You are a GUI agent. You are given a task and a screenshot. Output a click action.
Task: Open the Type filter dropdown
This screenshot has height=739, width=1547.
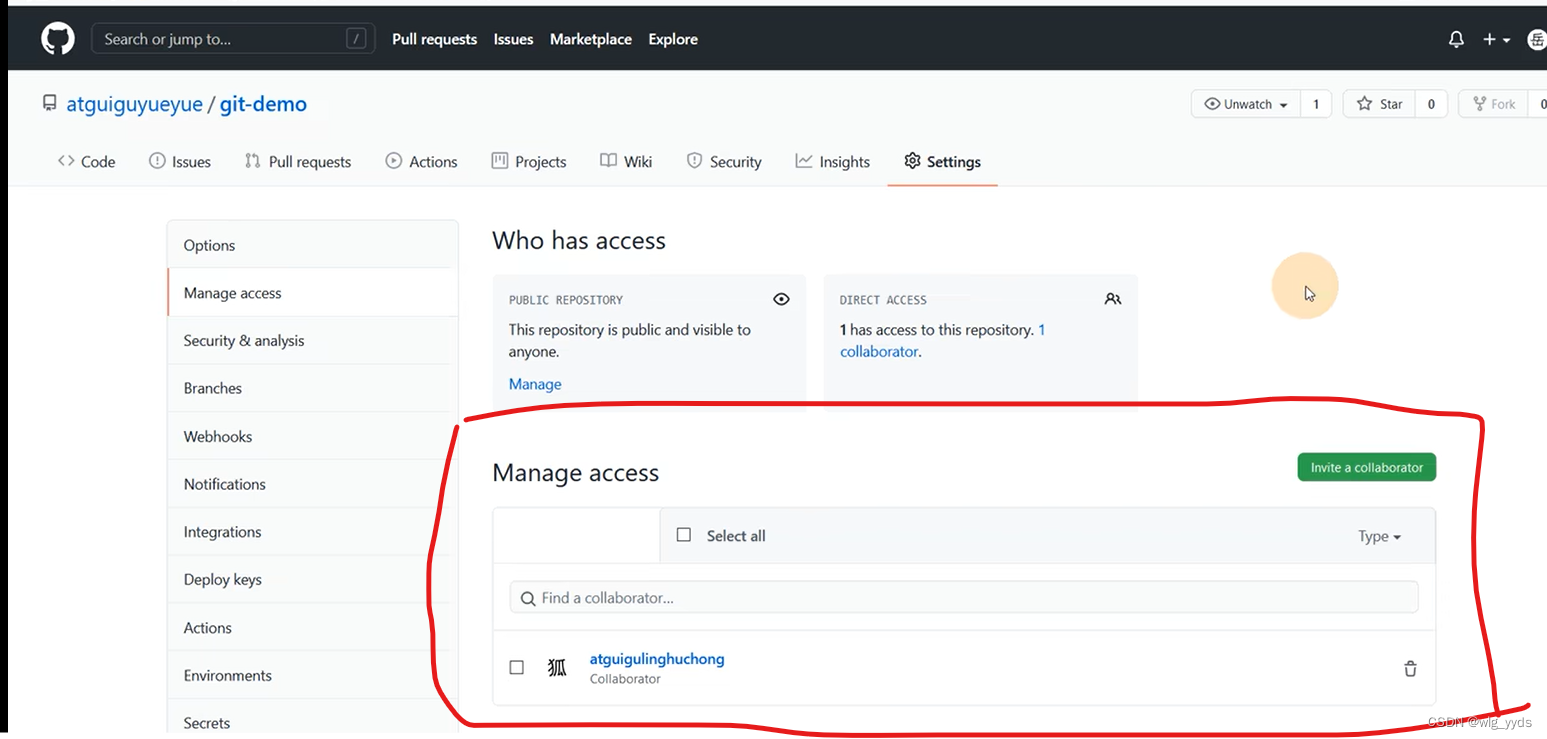coord(1379,536)
